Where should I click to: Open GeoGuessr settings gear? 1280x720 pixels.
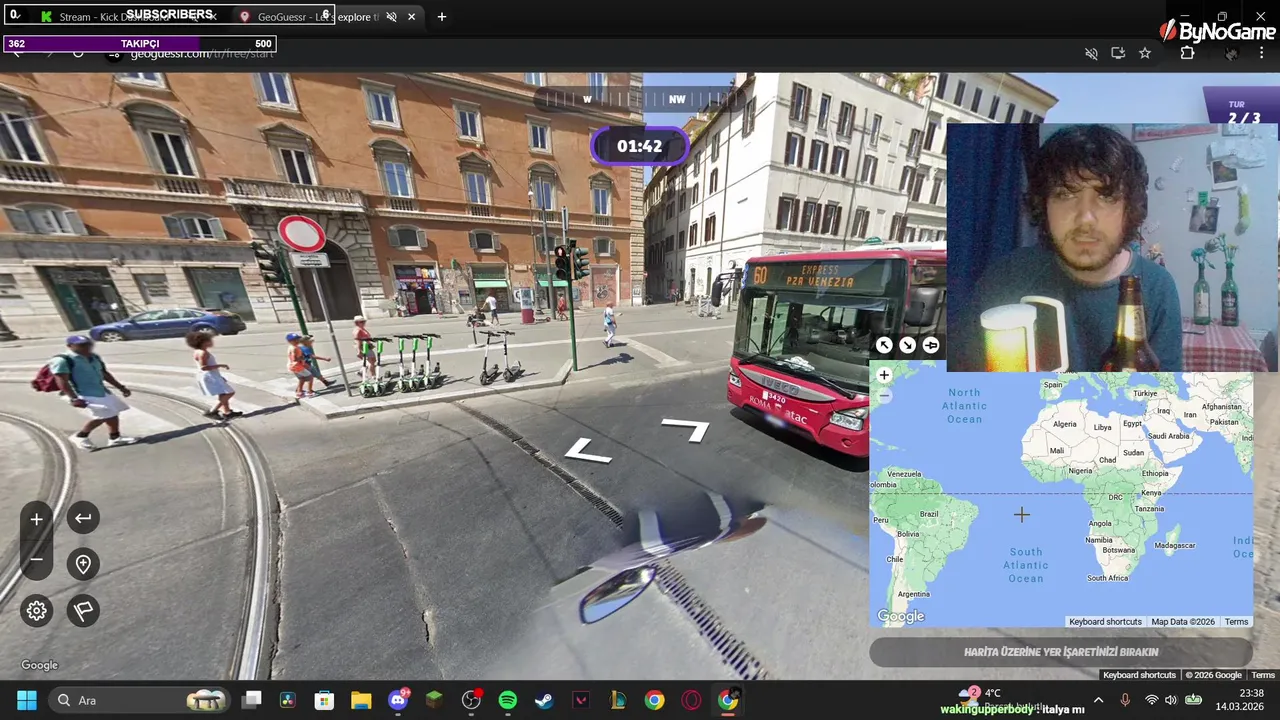pyautogui.click(x=37, y=611)
